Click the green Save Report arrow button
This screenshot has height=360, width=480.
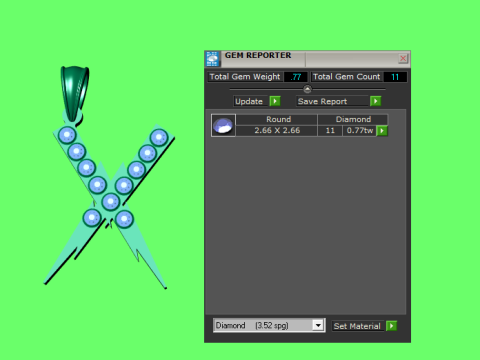click(376, 101)
